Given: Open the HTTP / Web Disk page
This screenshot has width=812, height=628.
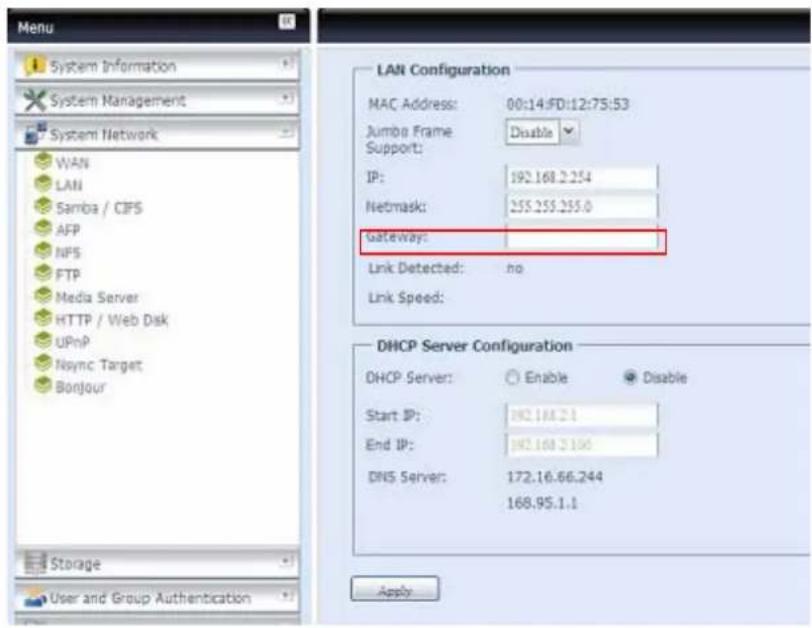Looking at the screenshot, I should (112, 320).
